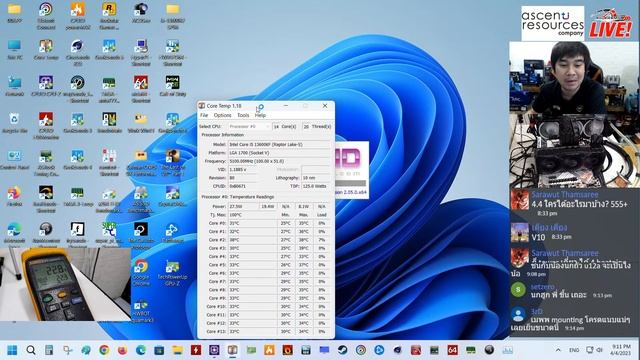Image resolution: width=640 pixels, height=360 pixels.
Task: Open the Control Panel desktop icon
Action: (15, 161)
